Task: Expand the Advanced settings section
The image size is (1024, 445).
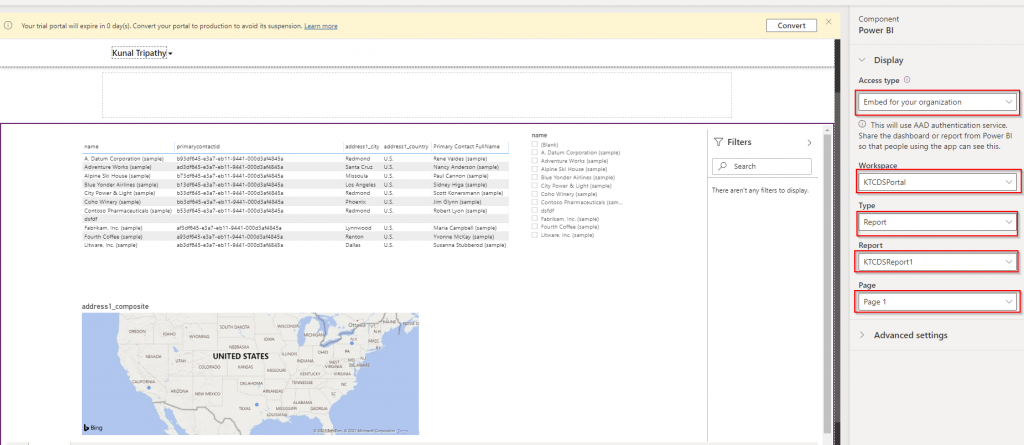Action: 862,335
